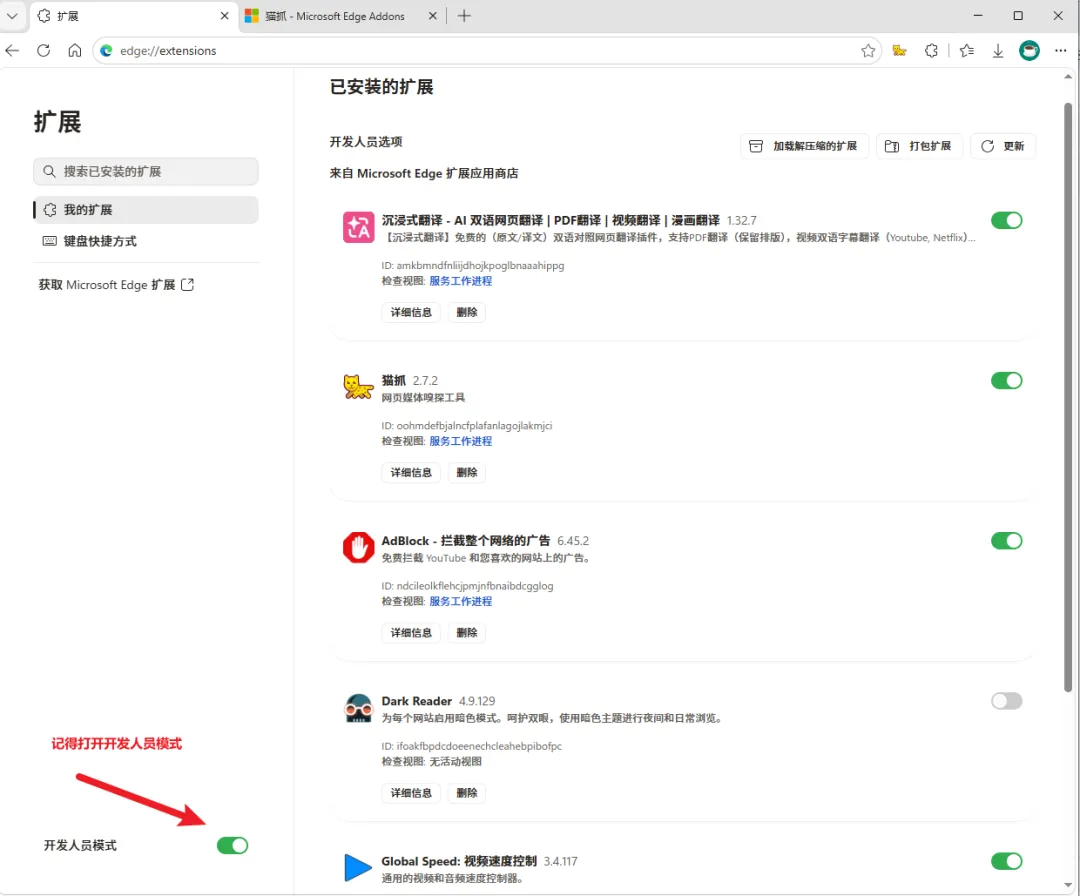1080x896 pixels.
Task: Click 加载解压缩的扩展 button
Action: coord(804,146)
